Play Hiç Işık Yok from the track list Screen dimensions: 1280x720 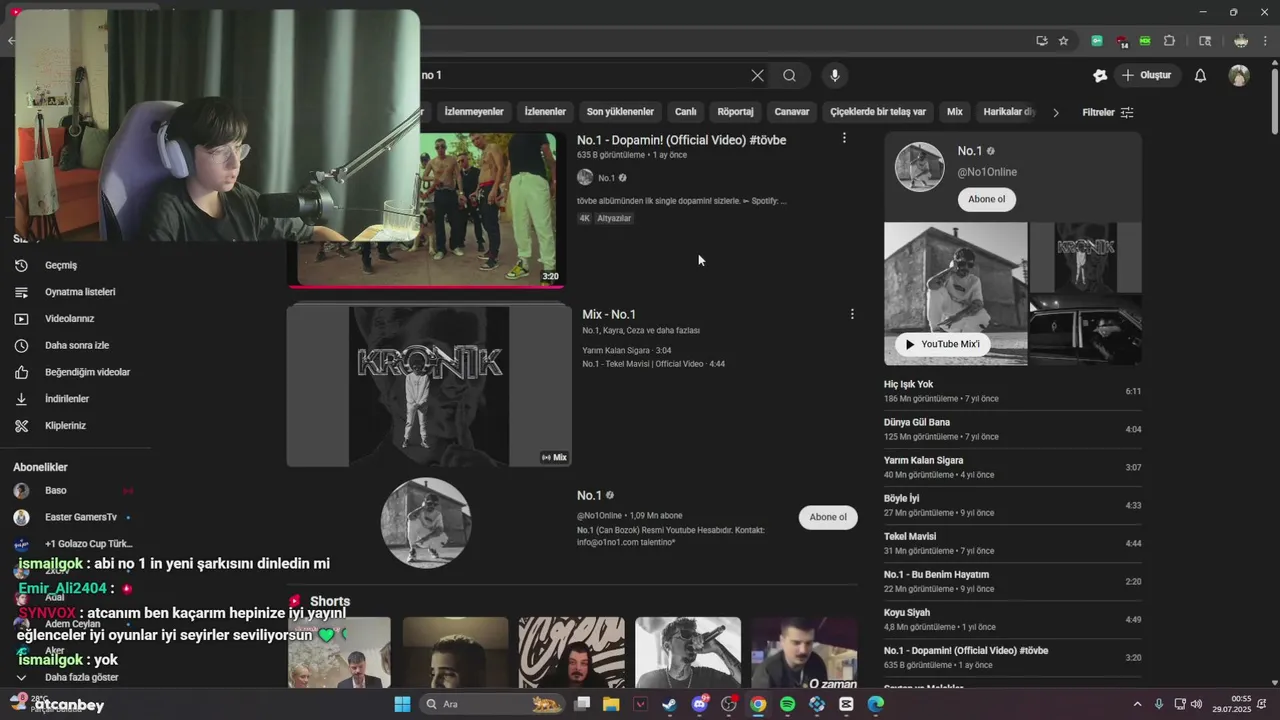pos(1012,391)
